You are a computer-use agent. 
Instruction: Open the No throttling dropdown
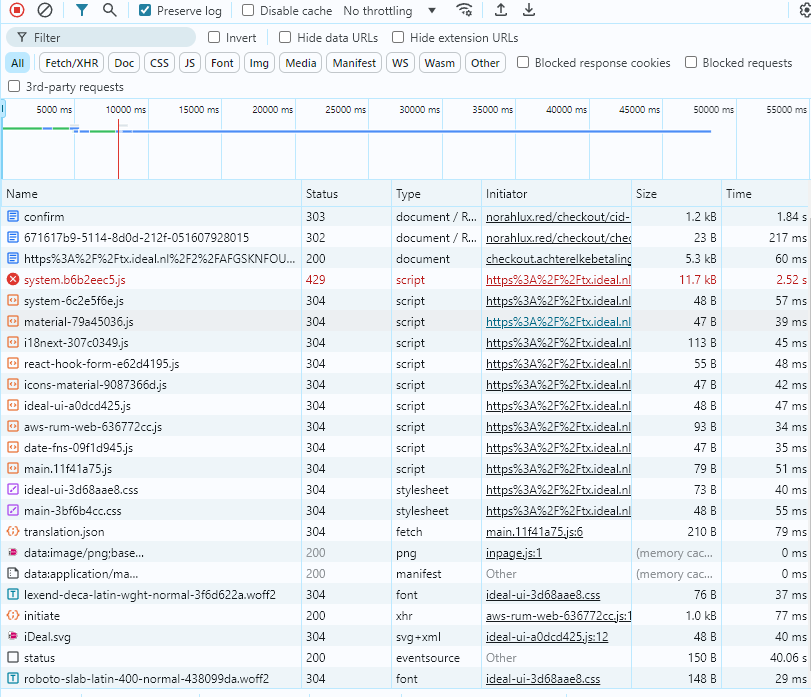pyautogui.click(x=390, y=11)
